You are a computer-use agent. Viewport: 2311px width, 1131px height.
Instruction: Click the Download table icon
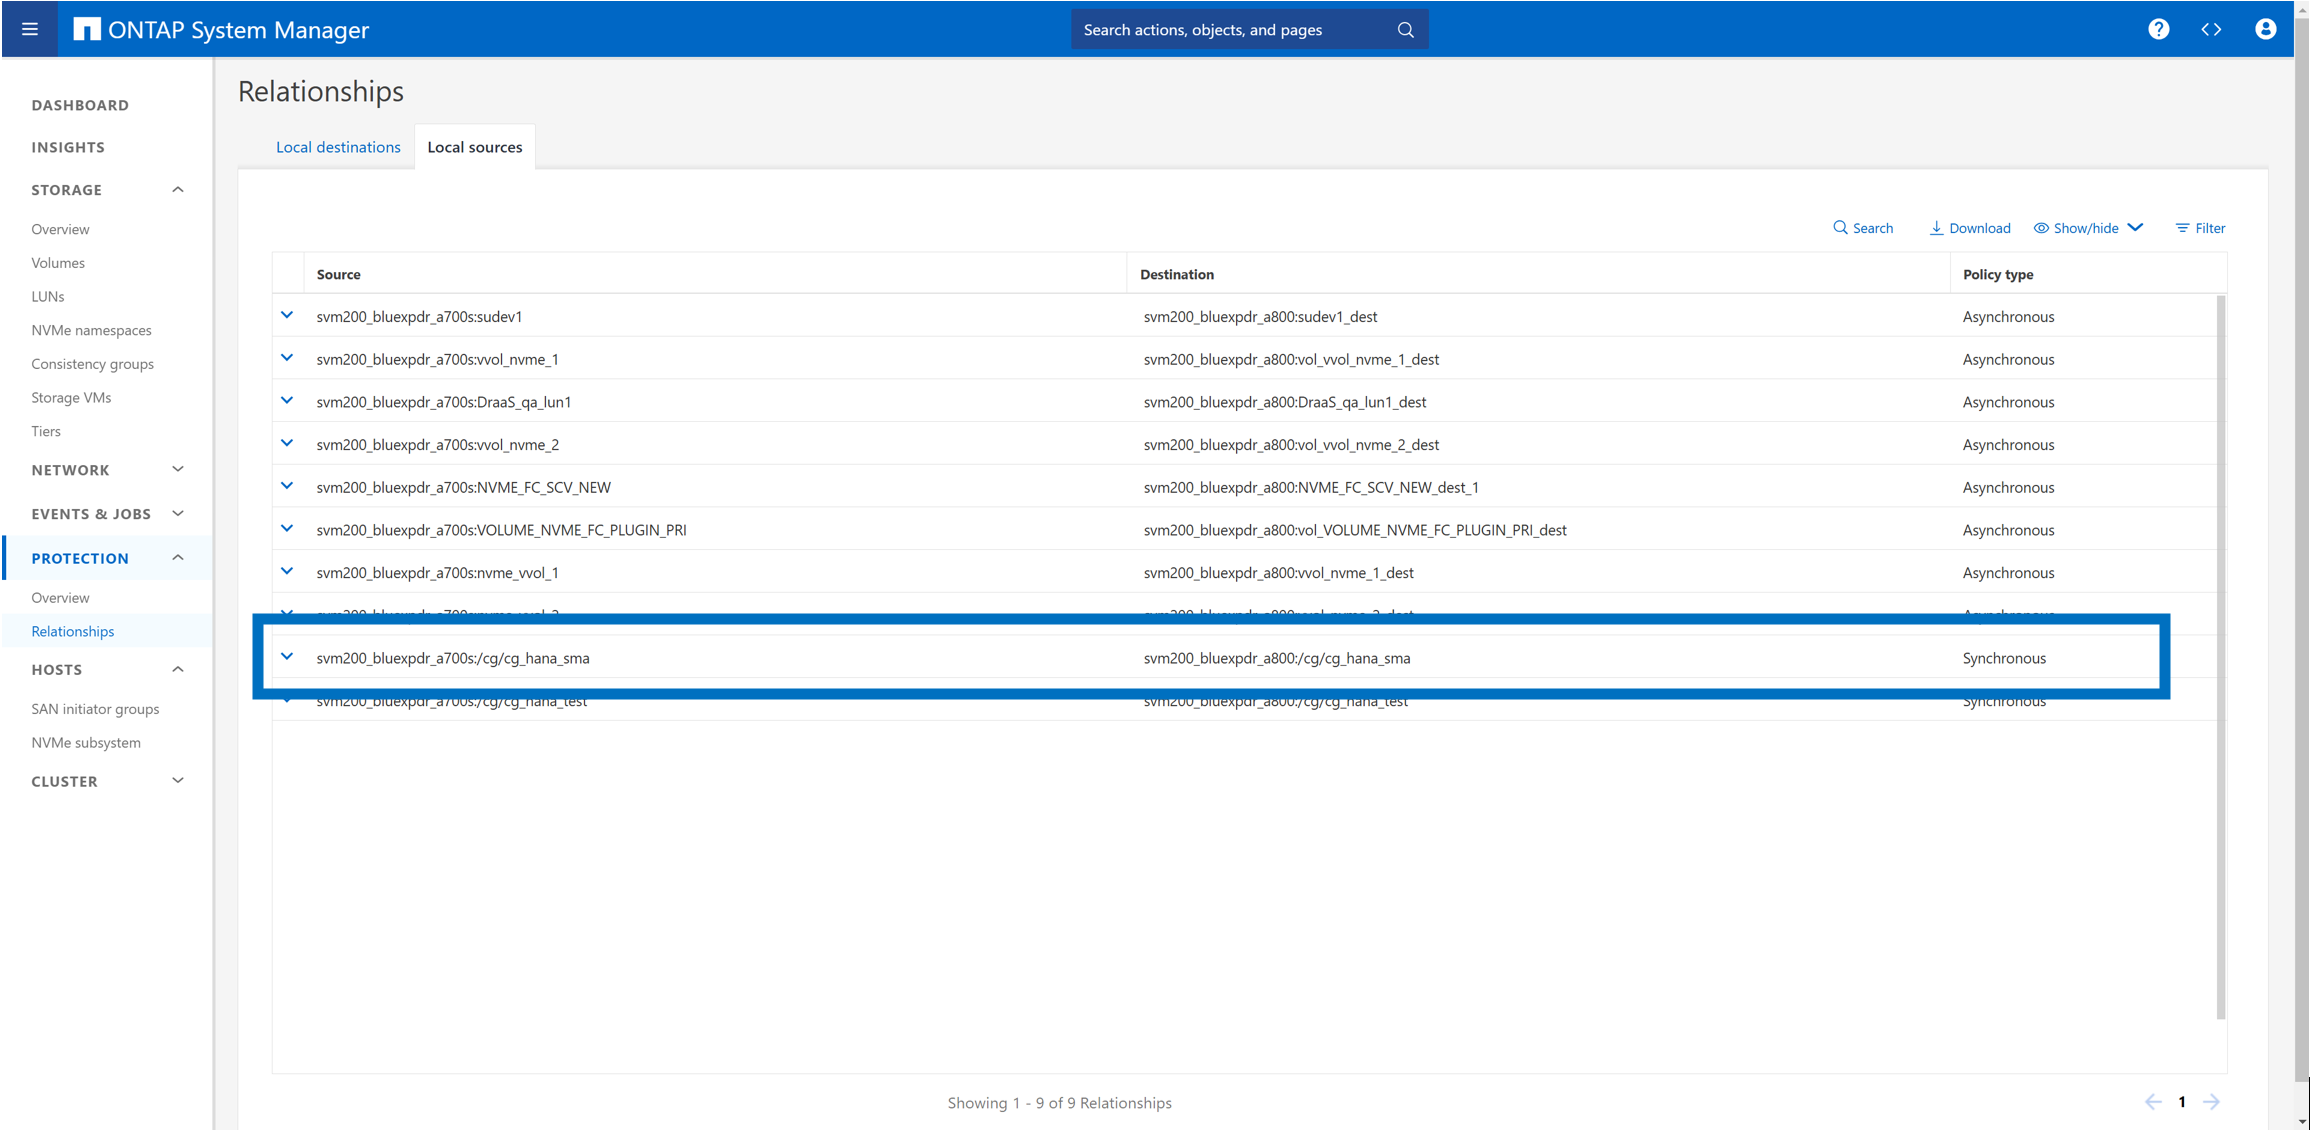1936,228
